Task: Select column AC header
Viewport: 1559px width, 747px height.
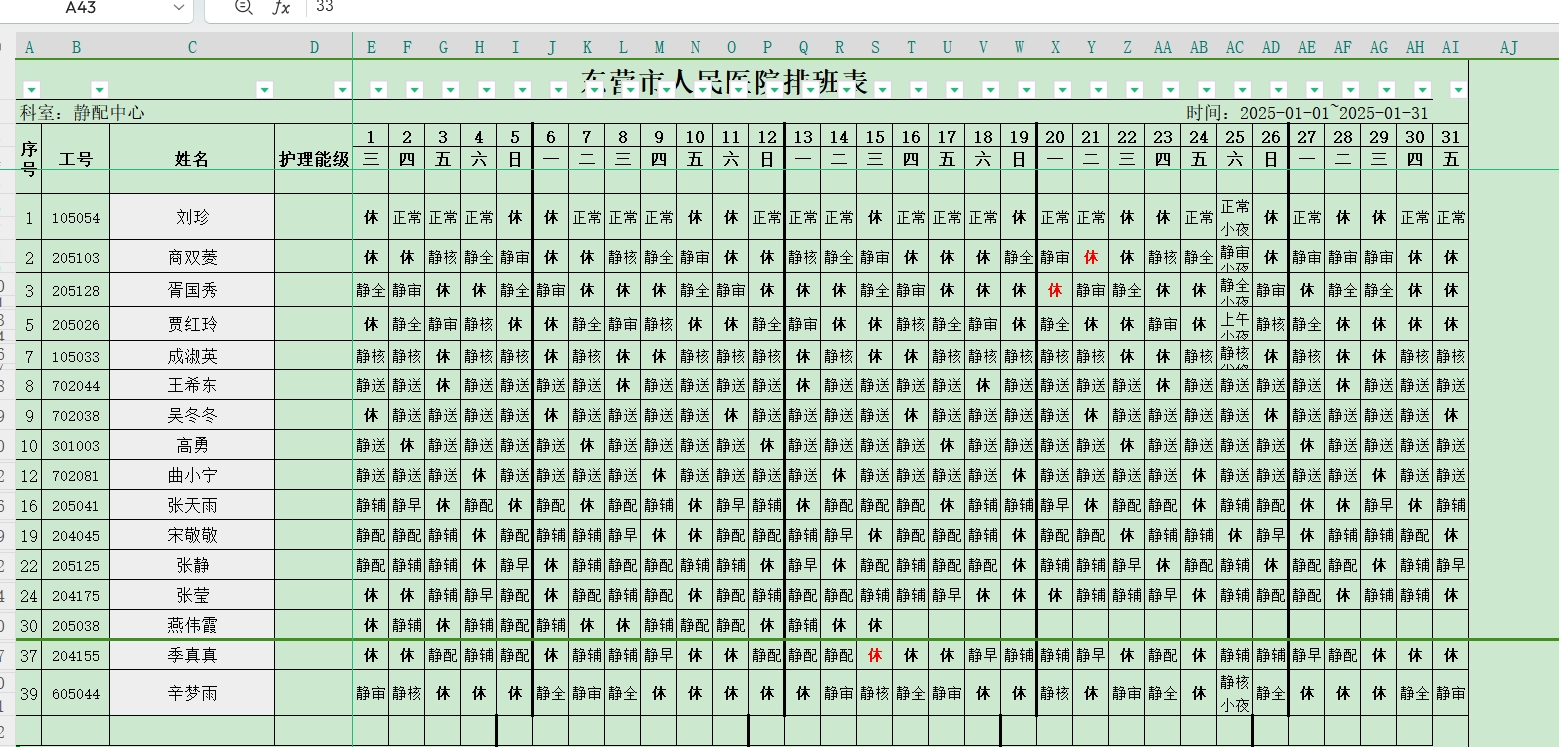Action: (x=1235, y=47)
